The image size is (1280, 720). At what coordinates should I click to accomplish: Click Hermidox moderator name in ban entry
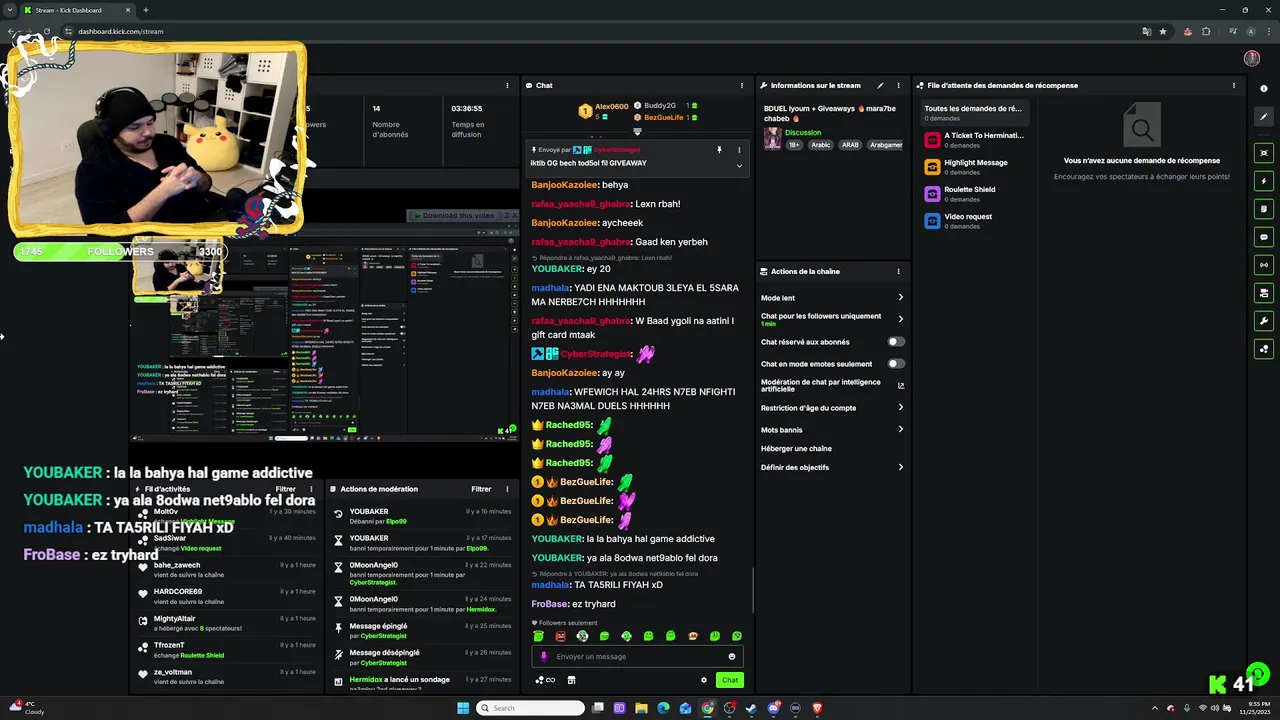[x=480, y=609]
